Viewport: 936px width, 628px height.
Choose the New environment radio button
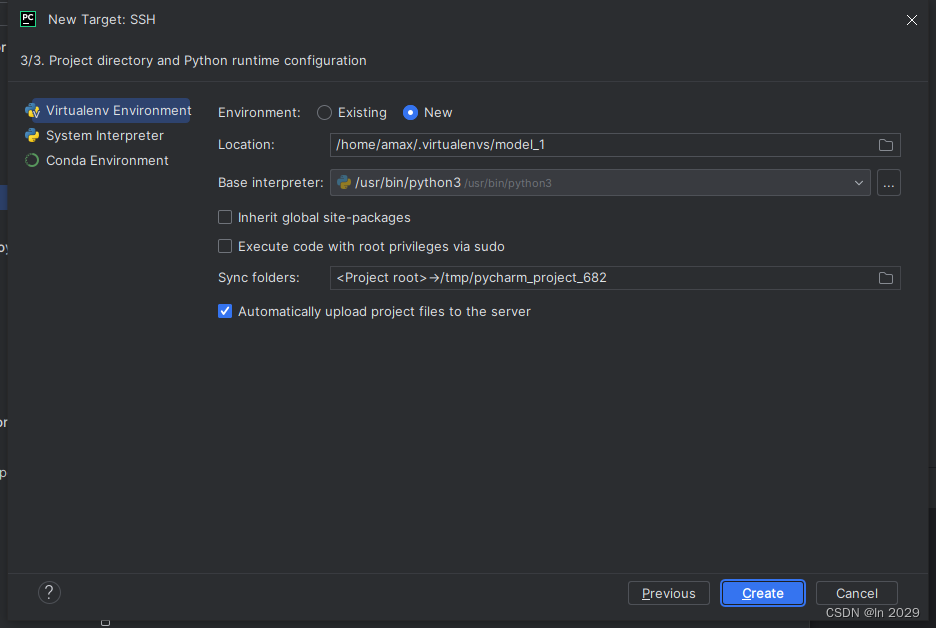[410, 113]
